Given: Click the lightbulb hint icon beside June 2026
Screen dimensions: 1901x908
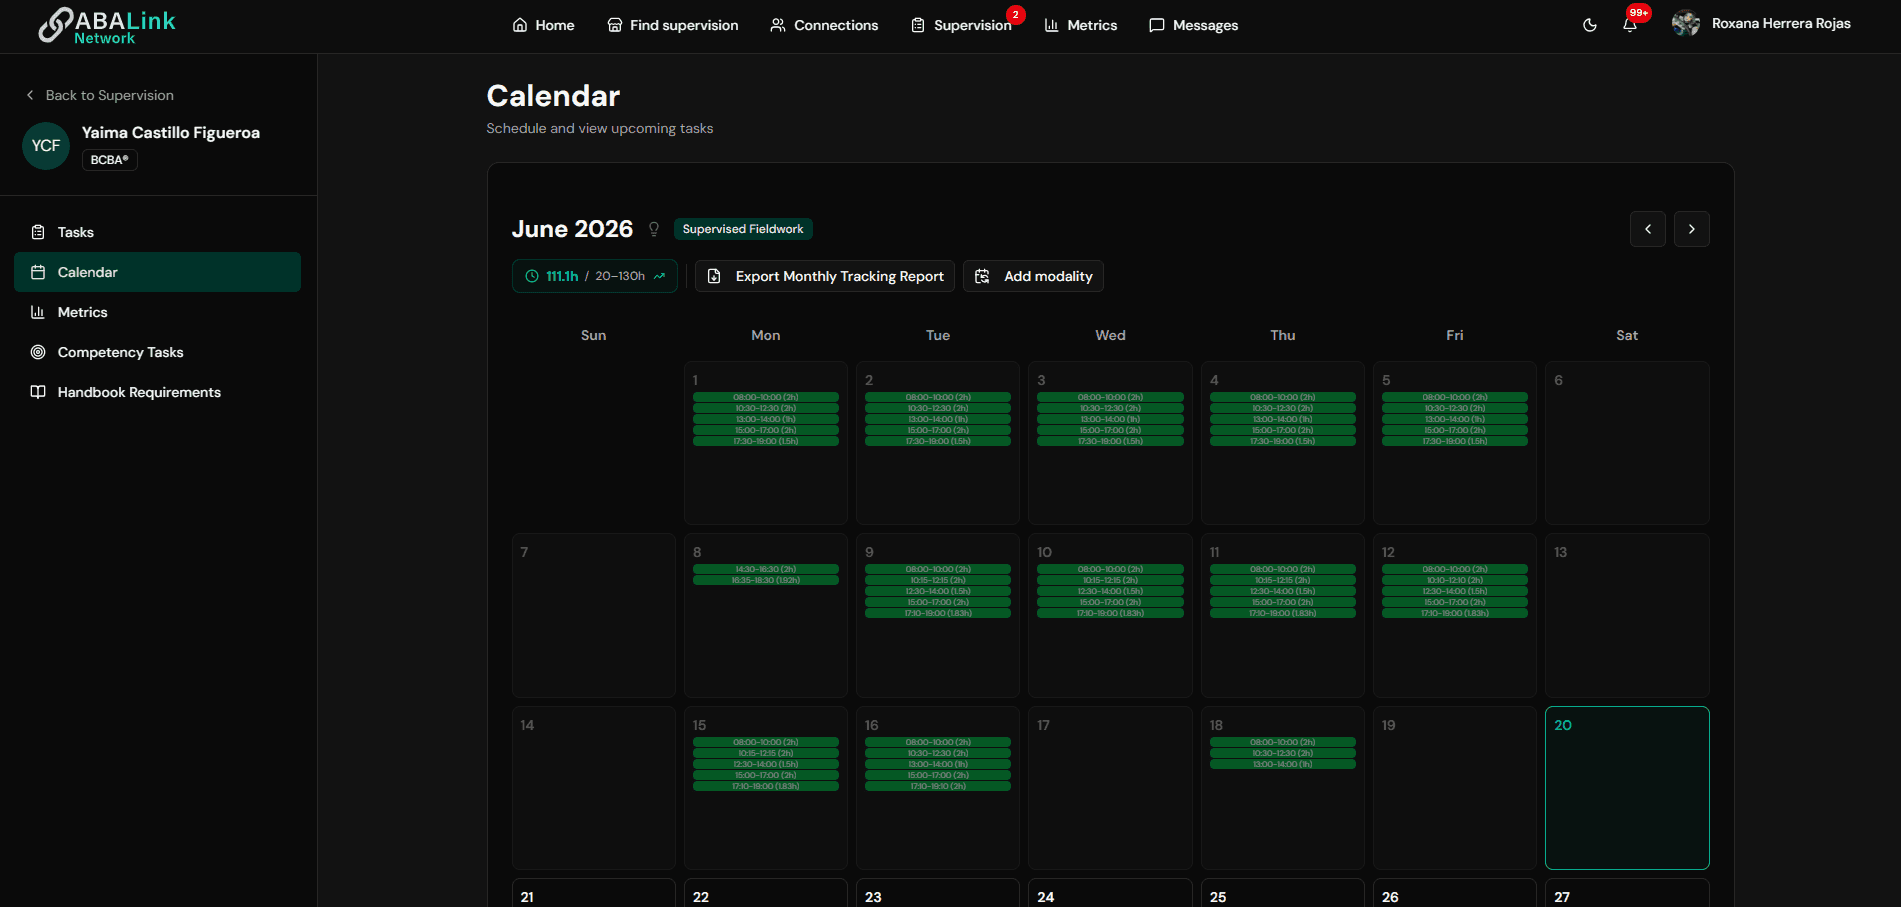Looking at the screenshot, I should (x=654, y=229).
